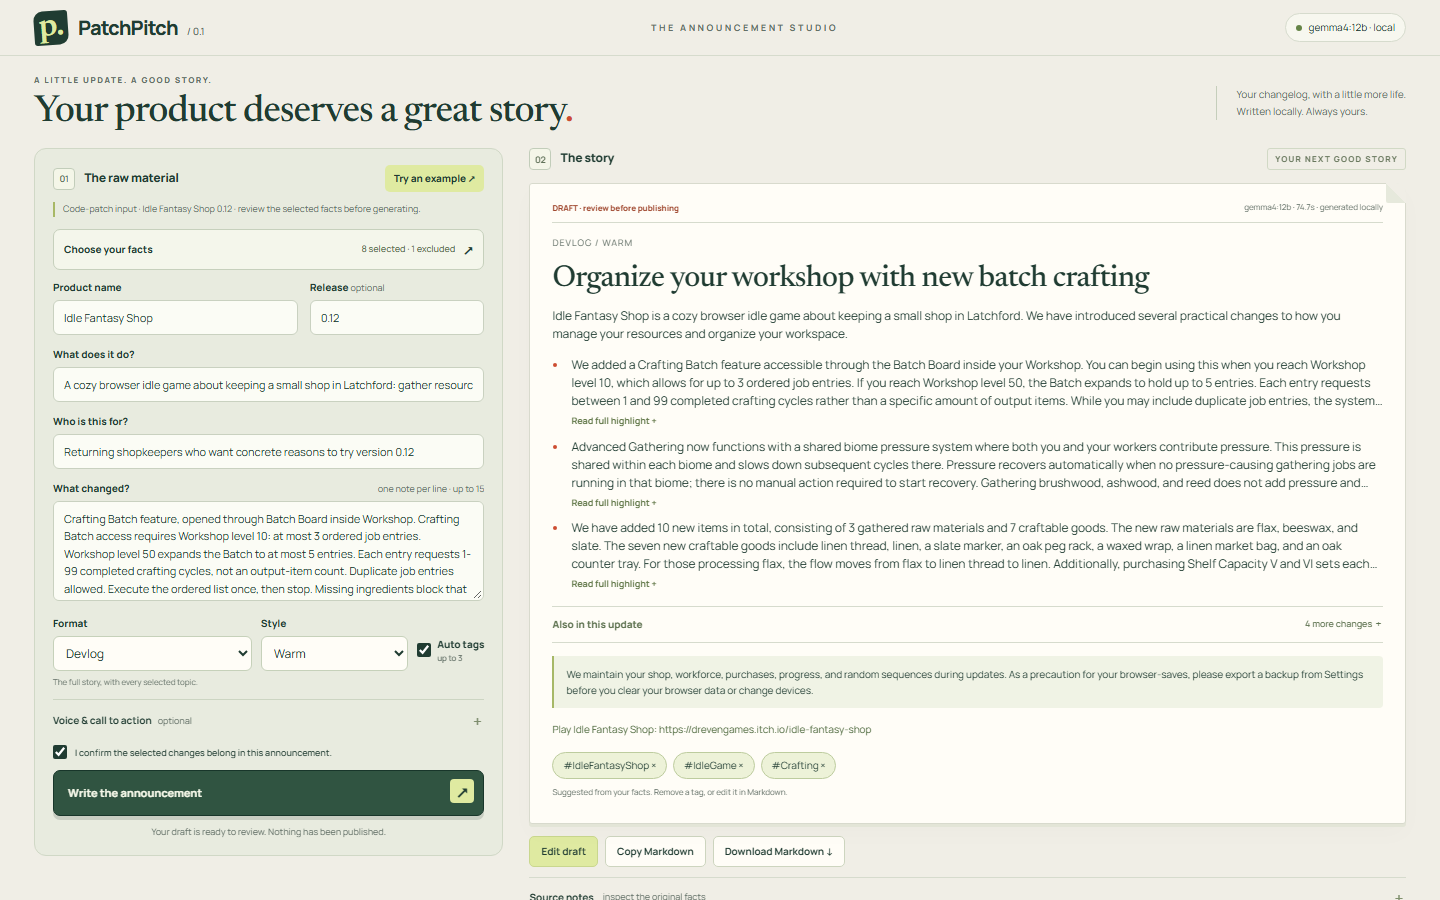Click the Download Markdown button
The image size is (1440, 900).
coord(779,852)
